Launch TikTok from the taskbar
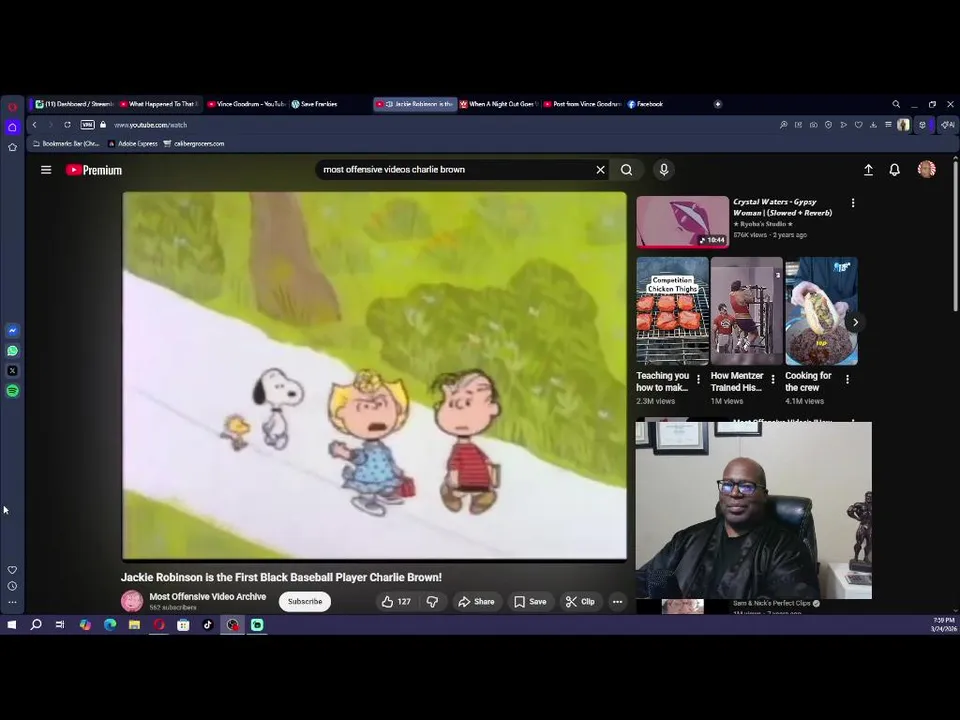 coord(208,625)
